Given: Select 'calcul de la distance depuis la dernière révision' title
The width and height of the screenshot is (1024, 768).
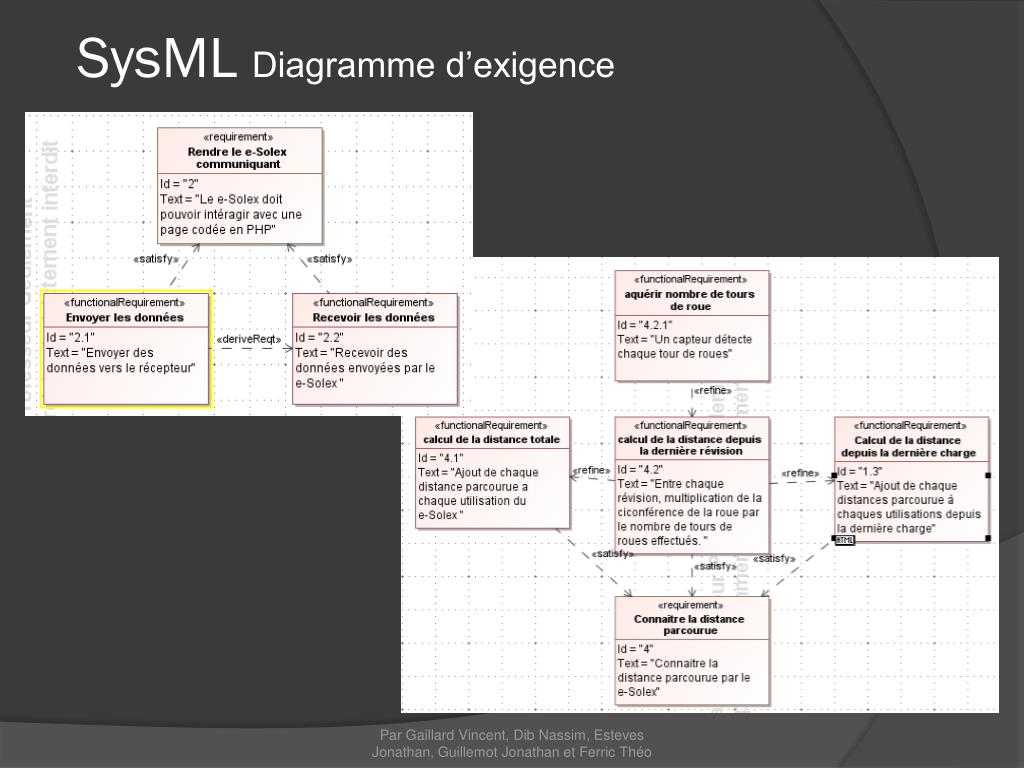Looking at the screenshot, I should click(690, 445).
